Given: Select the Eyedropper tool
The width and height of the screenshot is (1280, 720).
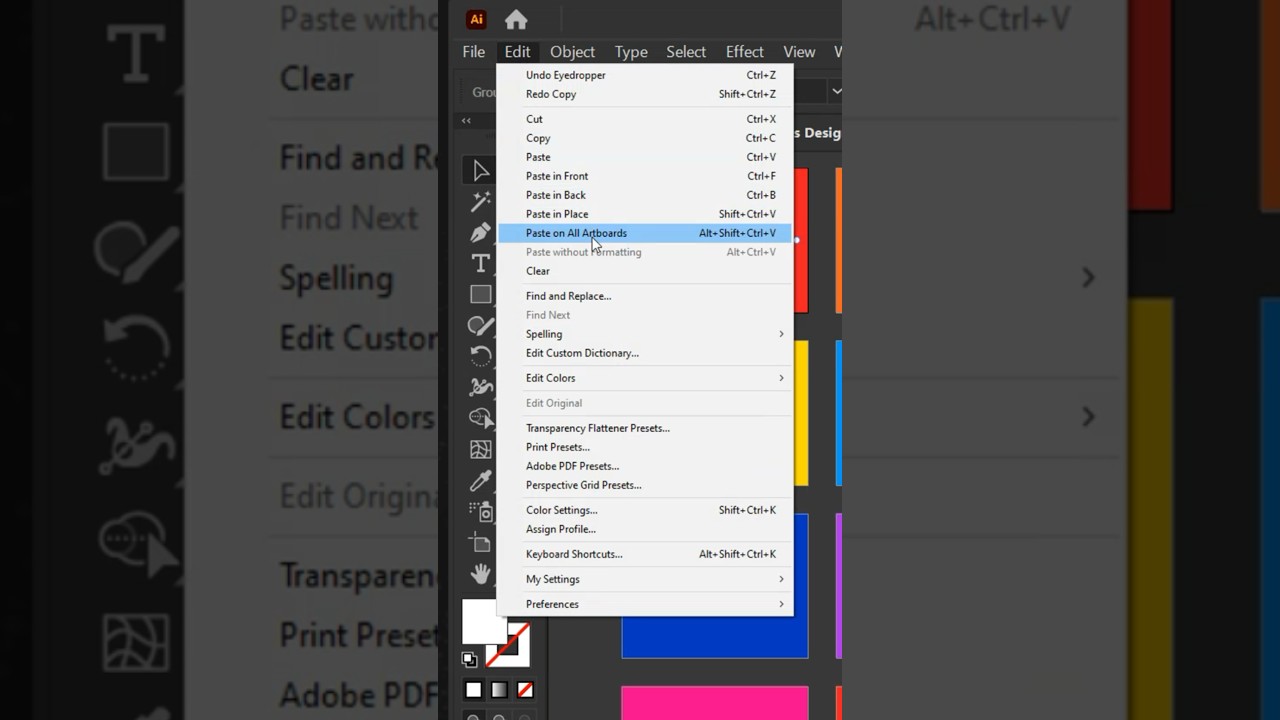Looking at the screenshot, I should [x=481, y=481].
